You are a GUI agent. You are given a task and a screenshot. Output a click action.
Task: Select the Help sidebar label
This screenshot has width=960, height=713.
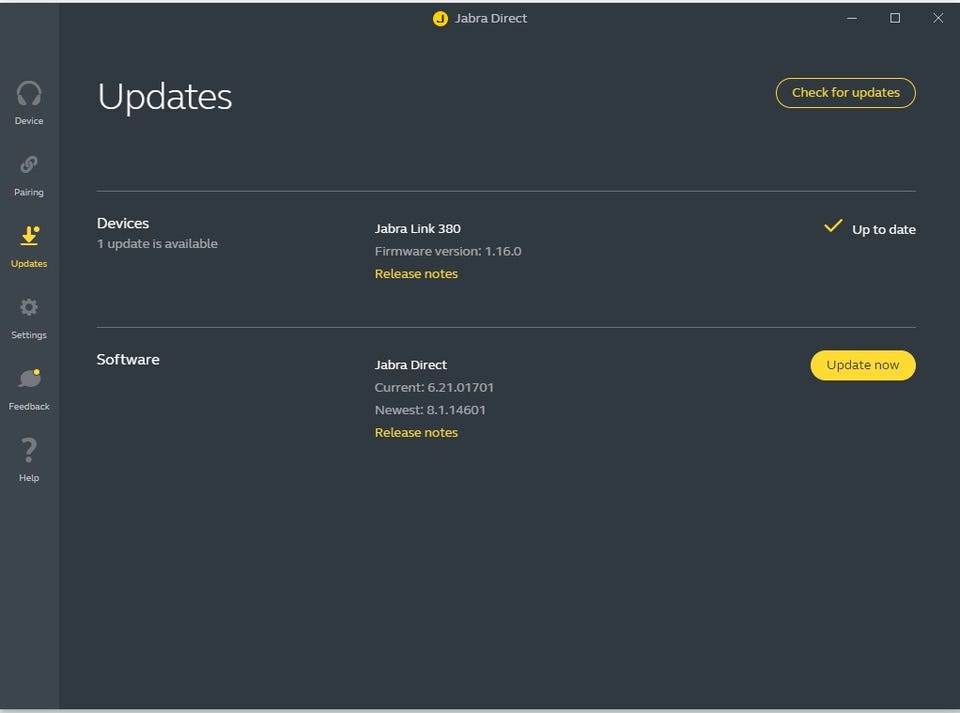[29, 477]
